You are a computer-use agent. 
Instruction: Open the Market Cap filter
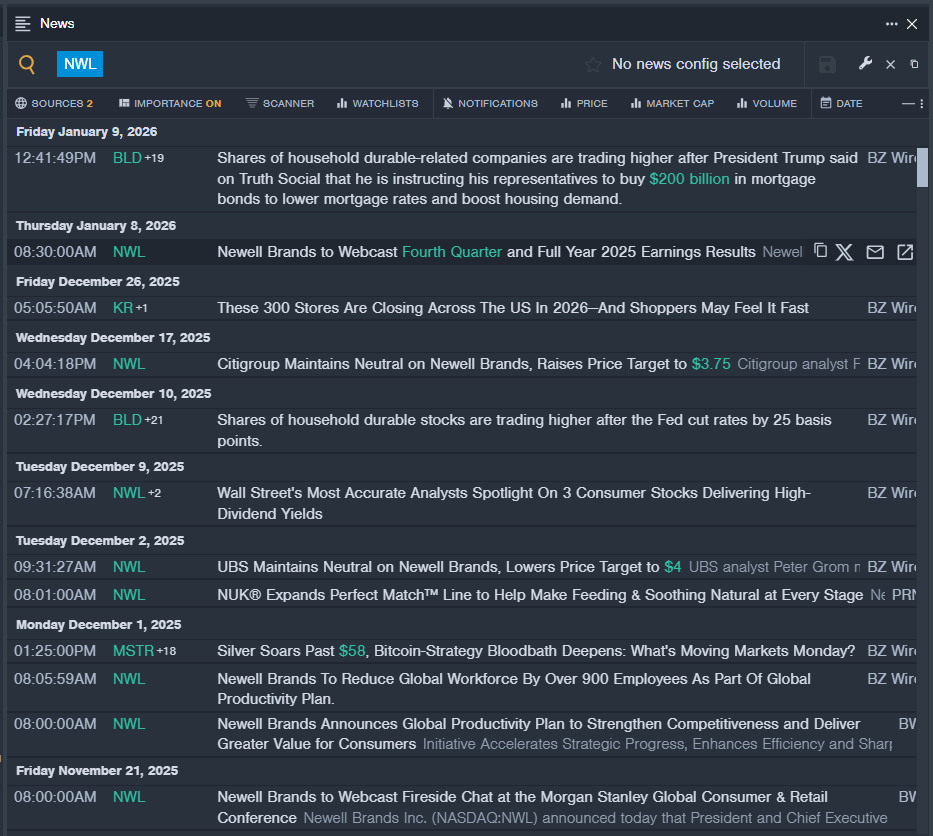672,103
